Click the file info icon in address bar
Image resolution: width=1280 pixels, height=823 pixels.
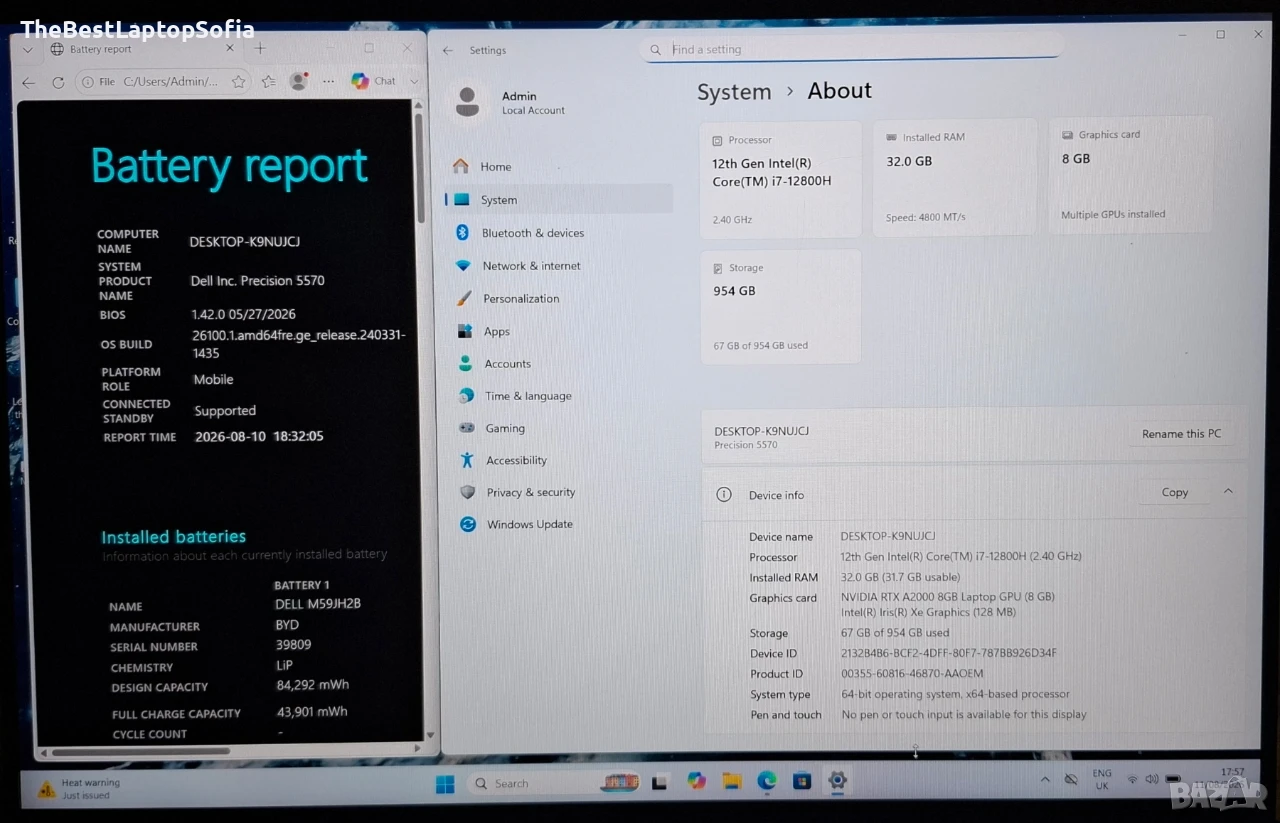click(x=89, y=82)
